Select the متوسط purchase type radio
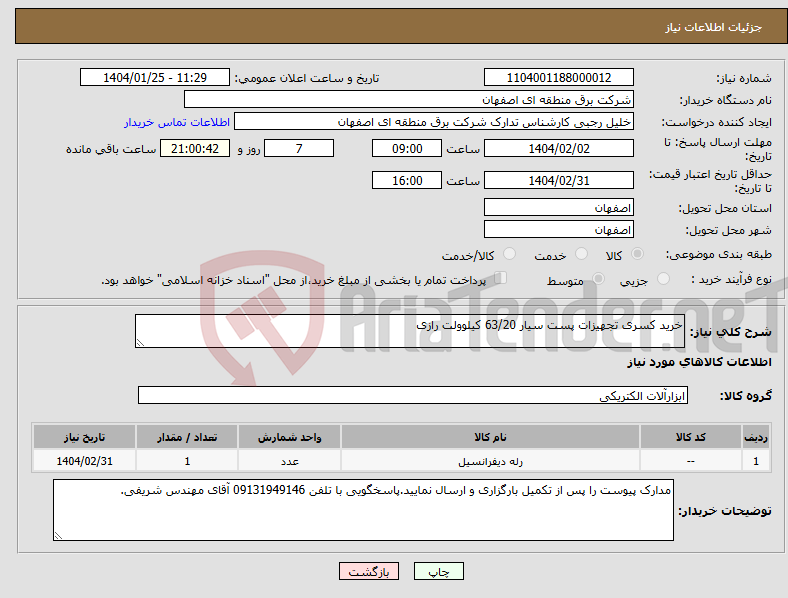Viewport: 788px width, 598px height. (599, 279)
